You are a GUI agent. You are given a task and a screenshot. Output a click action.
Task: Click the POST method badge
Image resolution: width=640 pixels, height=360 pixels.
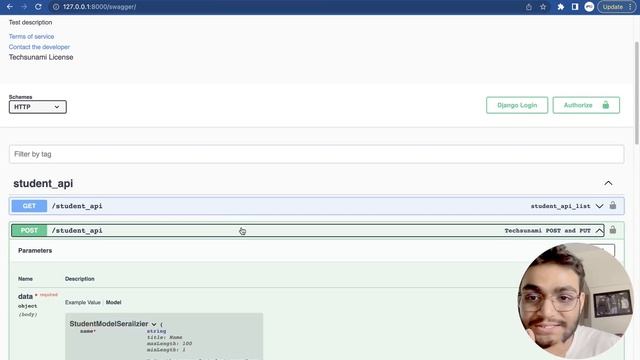29,231
